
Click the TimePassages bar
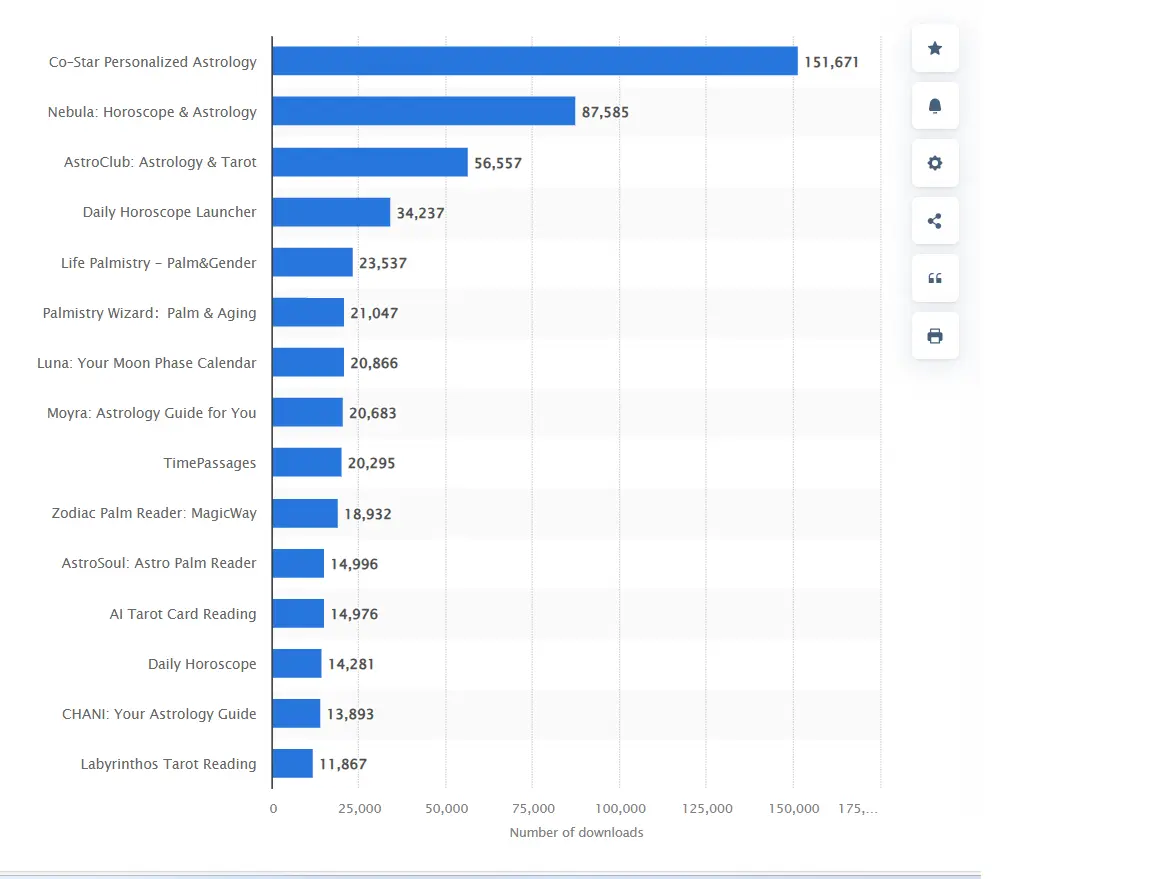[307, 462]
